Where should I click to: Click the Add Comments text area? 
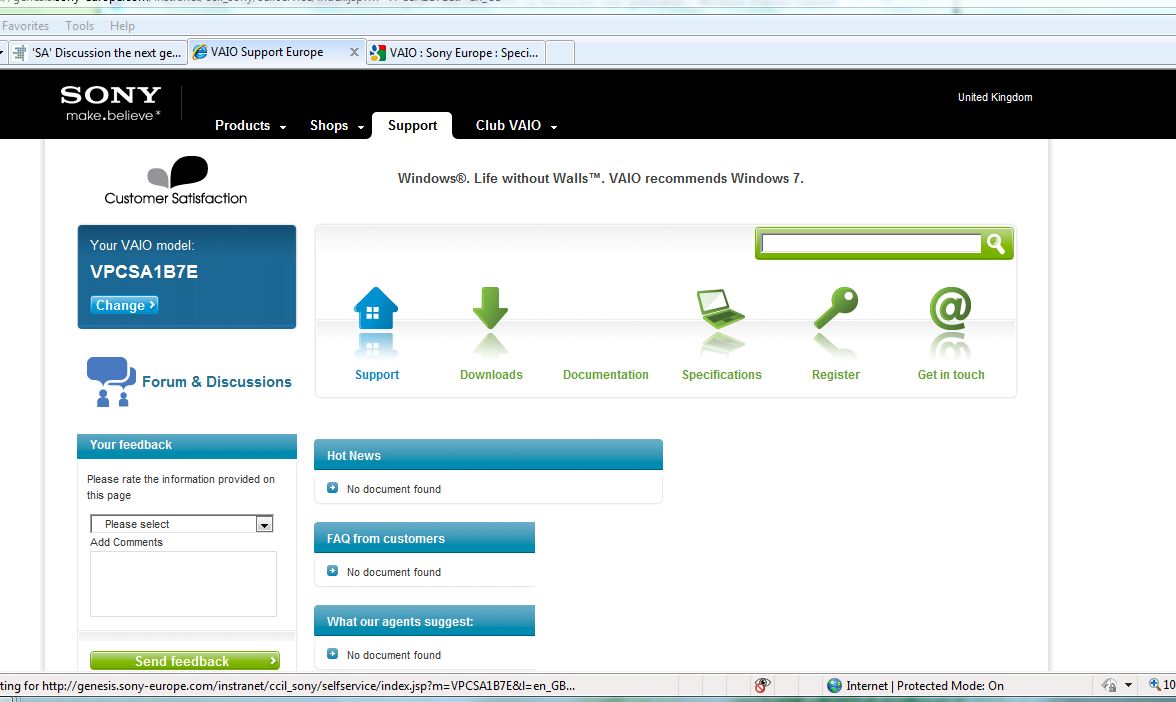point(183,584)
